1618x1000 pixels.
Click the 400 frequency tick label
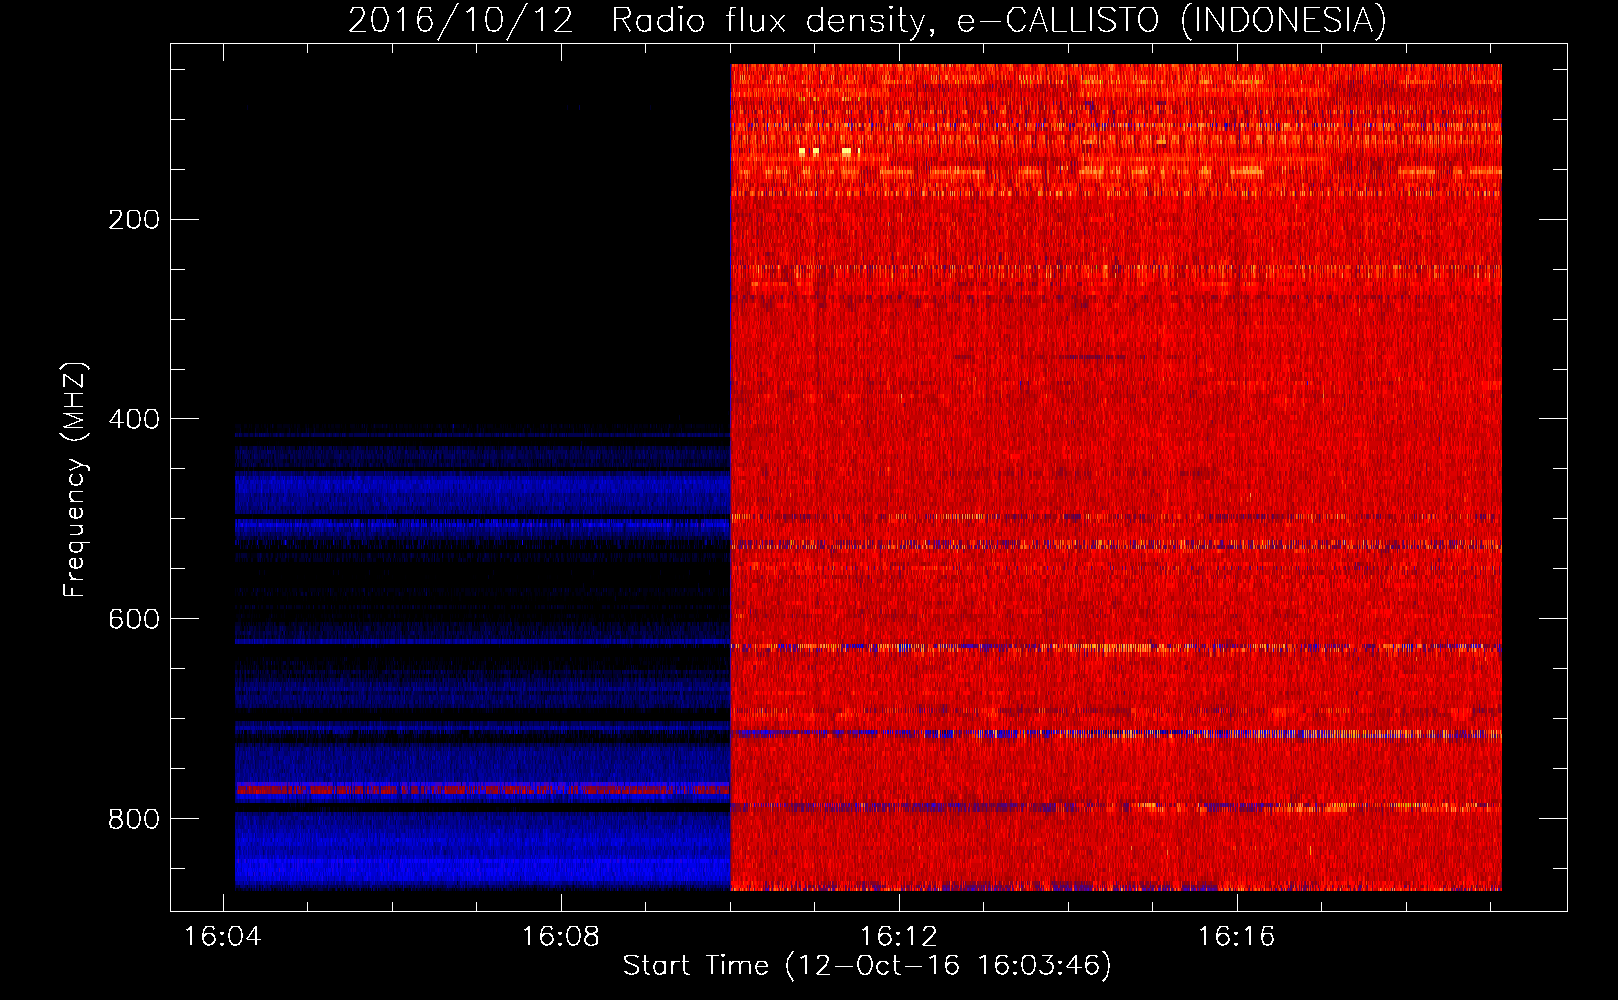(x=134, y=420)
